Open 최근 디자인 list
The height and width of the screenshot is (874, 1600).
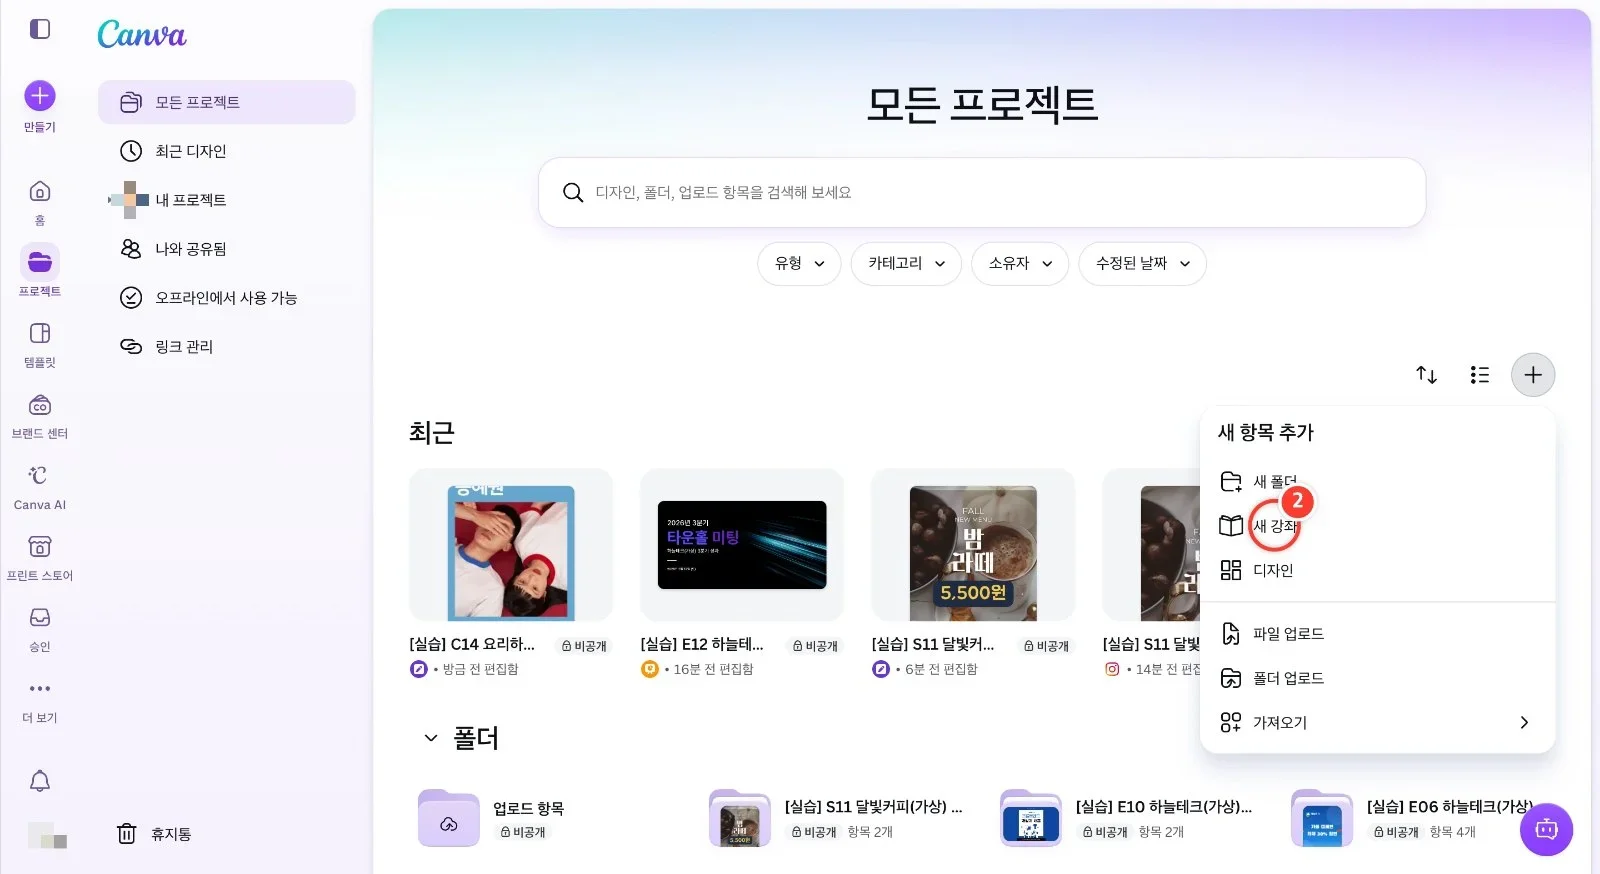coord(227,151)
